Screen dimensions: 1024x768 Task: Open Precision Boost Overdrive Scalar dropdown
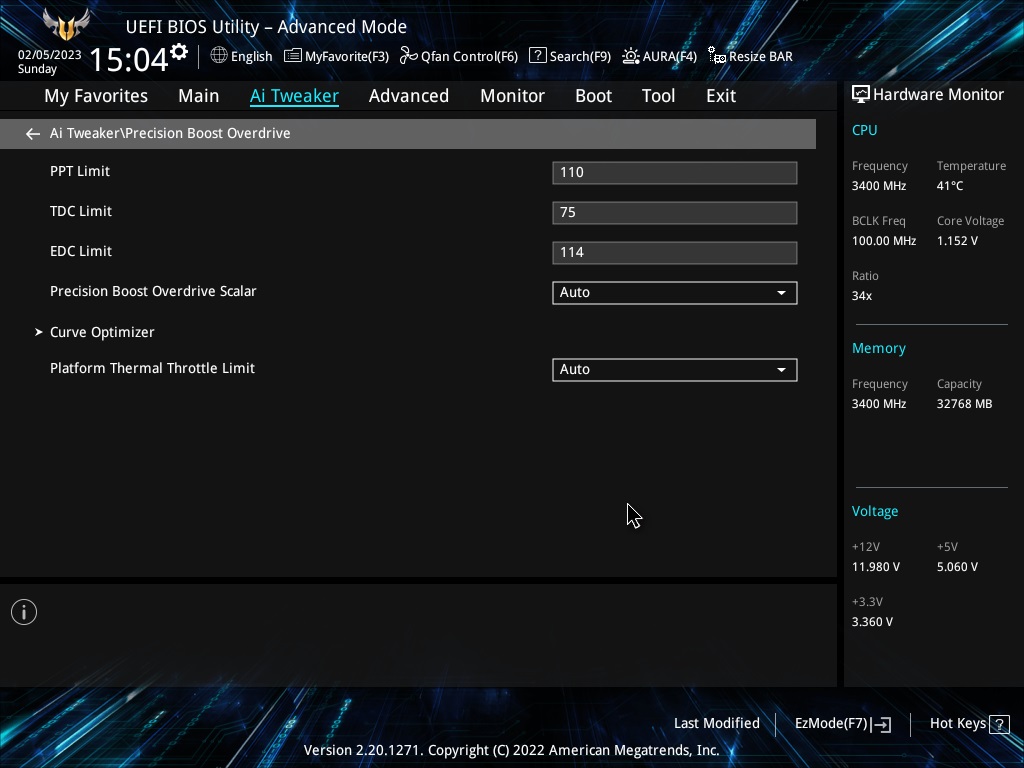pyautogui.click(x=675, y=293)
